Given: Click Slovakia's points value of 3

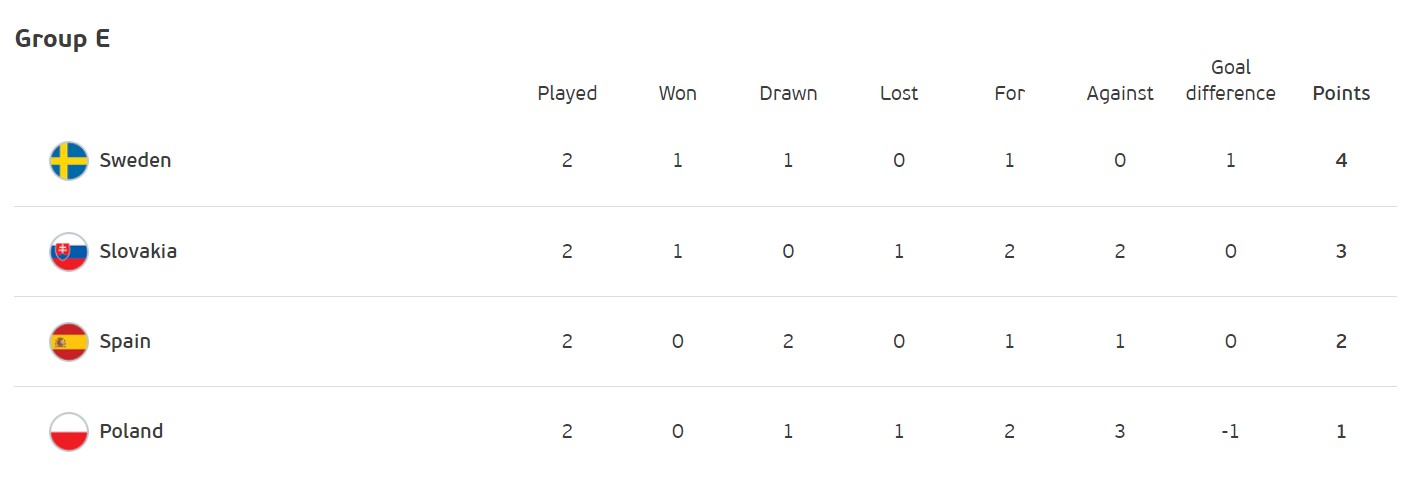Looking at the screenshot, I should click(x=1341, y=251).
